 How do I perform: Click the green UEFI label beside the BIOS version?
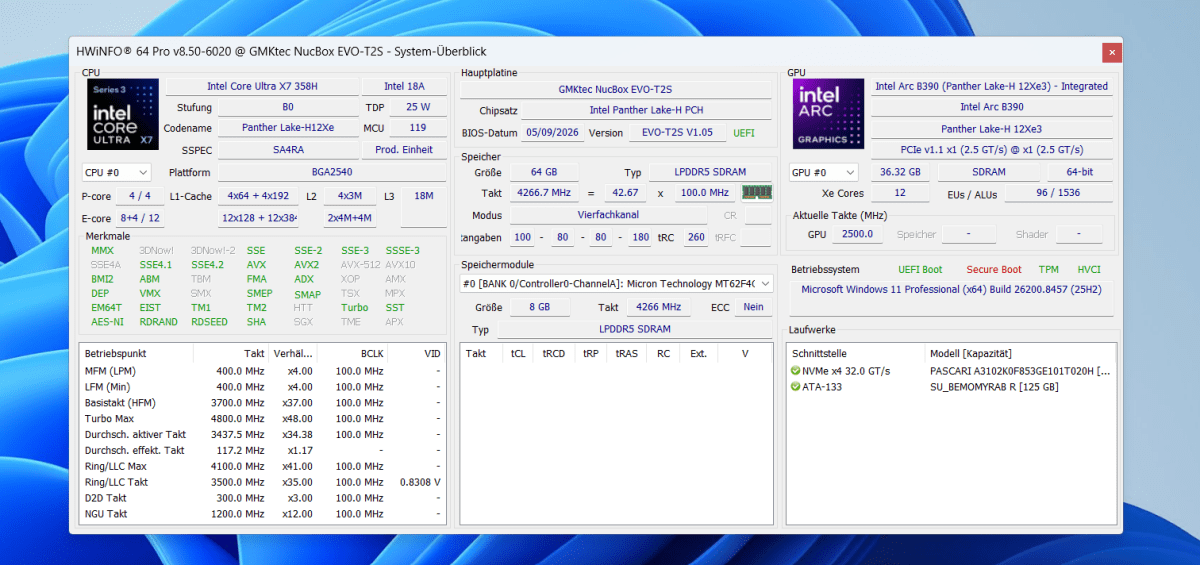[x=744, y=133]
